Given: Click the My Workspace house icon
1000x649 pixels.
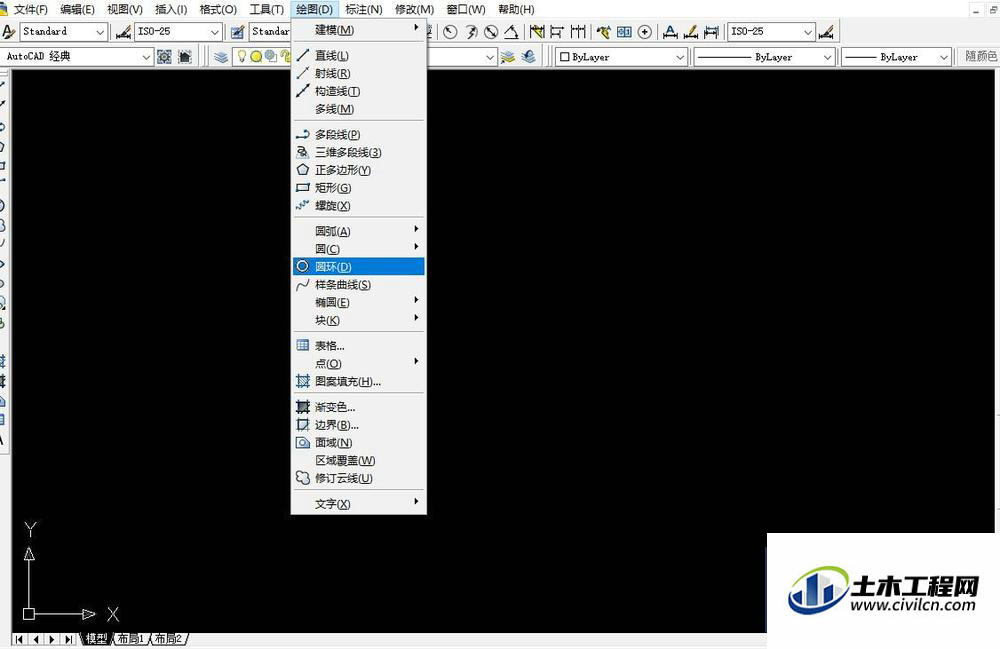Looking at the screenshot, I should click(185, 57).
